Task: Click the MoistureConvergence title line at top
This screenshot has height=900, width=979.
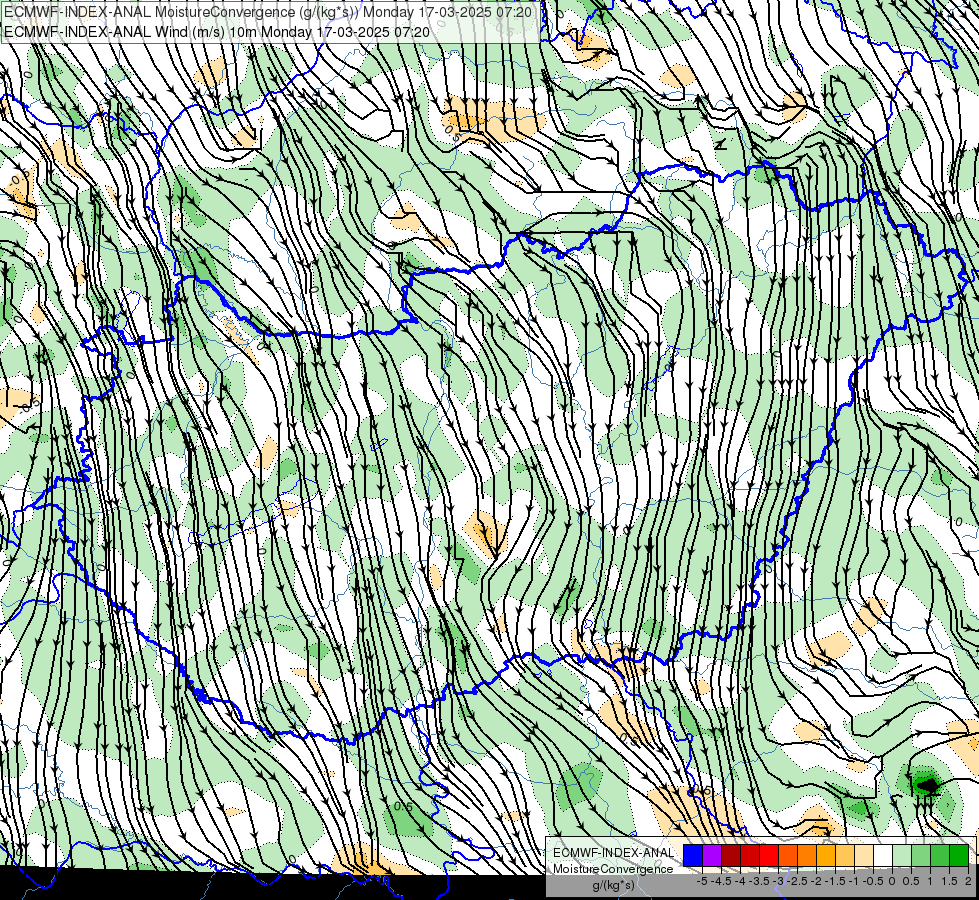Action: pyautogui.click(x=268, y=12)
